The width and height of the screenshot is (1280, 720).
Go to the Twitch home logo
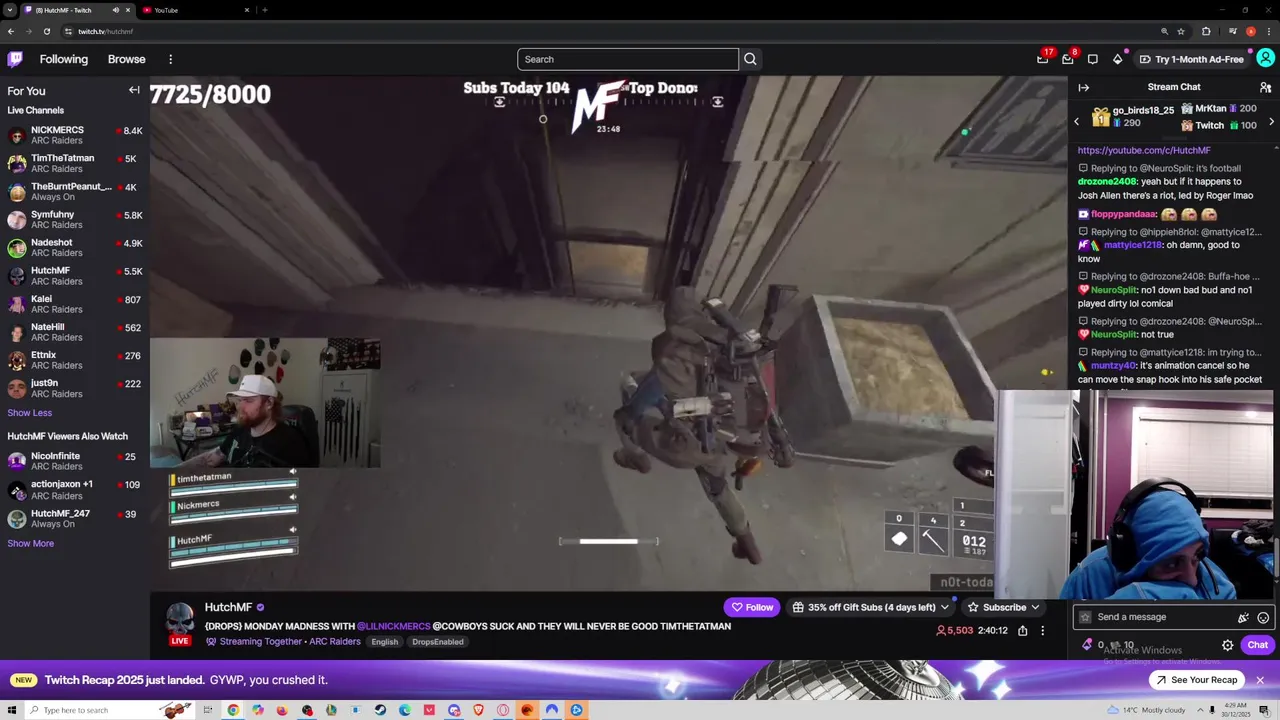coord(15,59)
